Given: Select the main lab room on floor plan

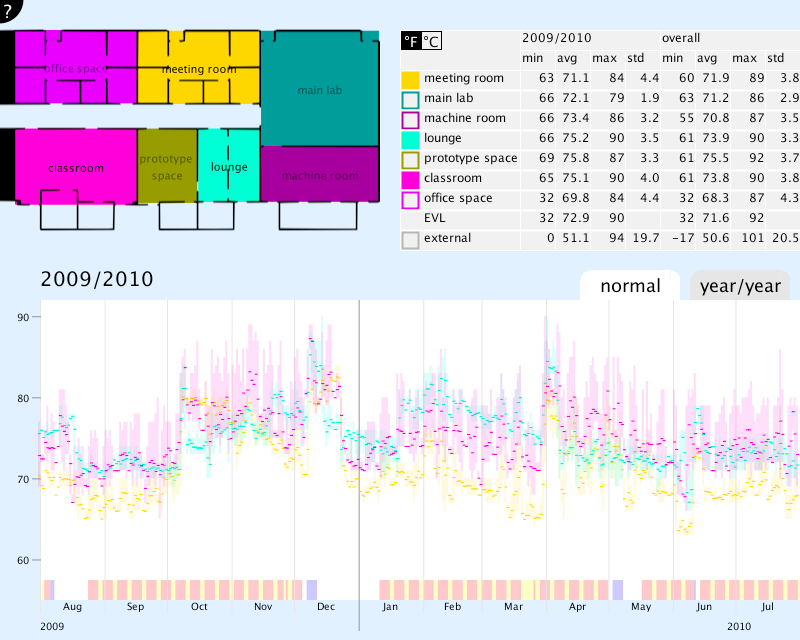Looking at the screenshot, I should click(x=320, y=88).
